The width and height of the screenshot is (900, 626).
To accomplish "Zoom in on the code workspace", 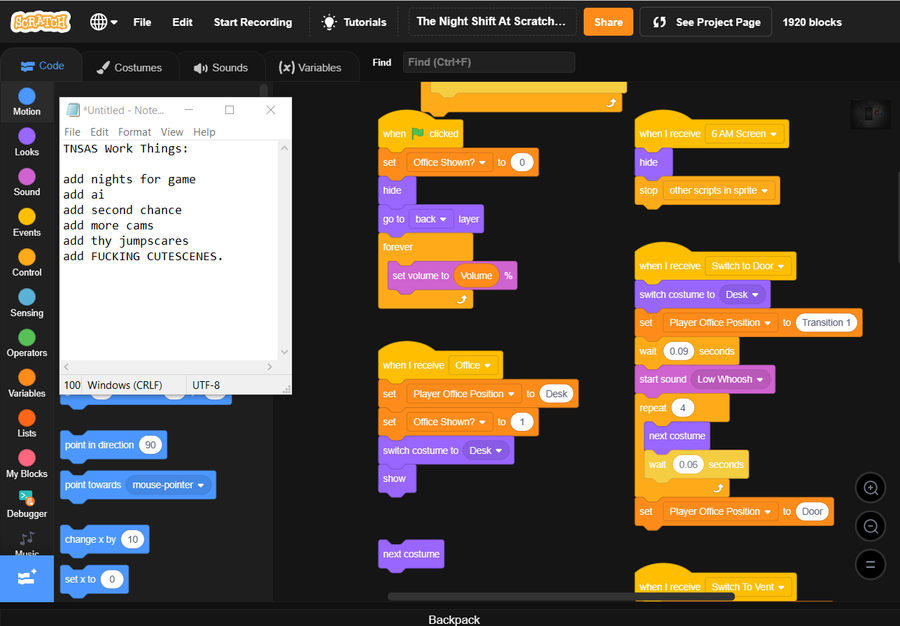I will click(870, 488).
